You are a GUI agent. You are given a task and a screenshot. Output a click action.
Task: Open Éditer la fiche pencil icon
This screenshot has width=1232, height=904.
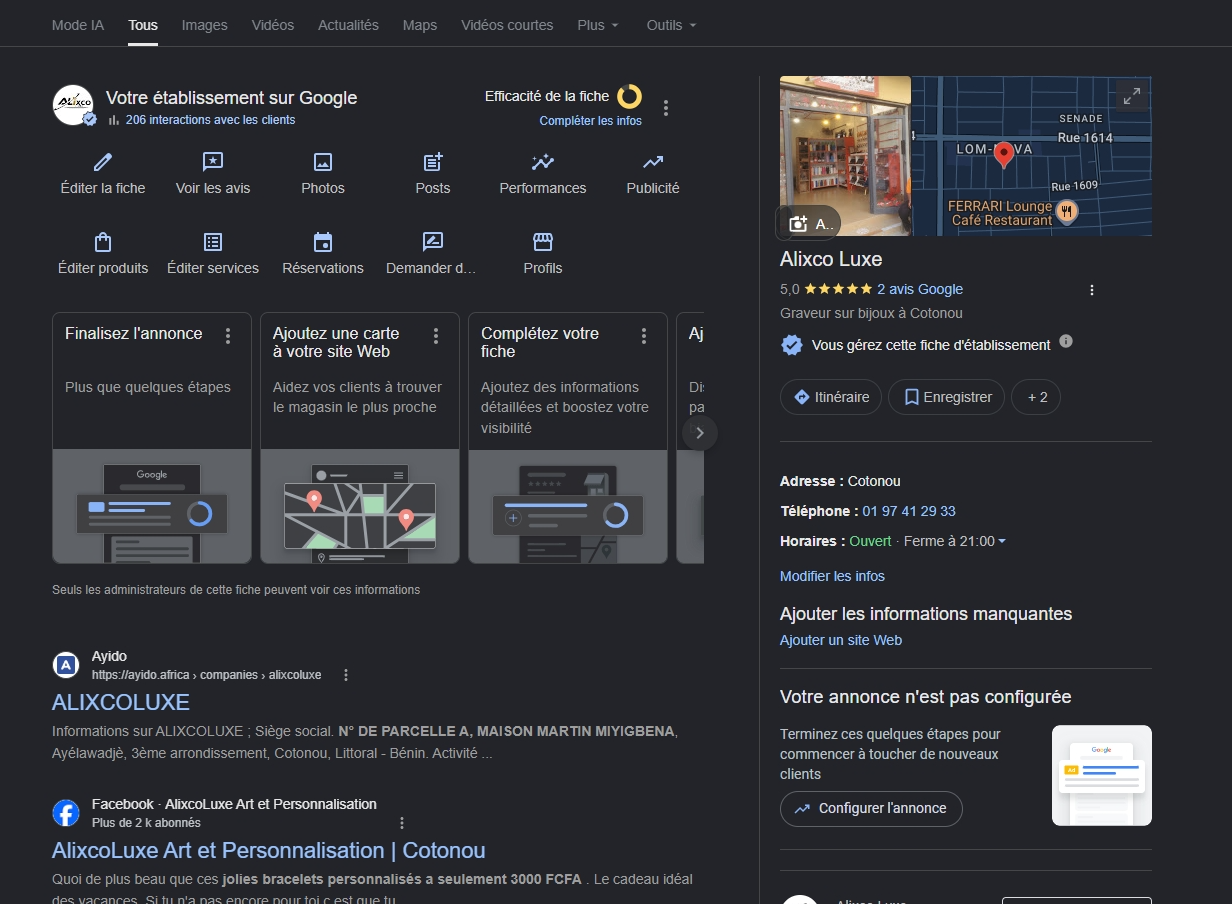click(103, 162)
